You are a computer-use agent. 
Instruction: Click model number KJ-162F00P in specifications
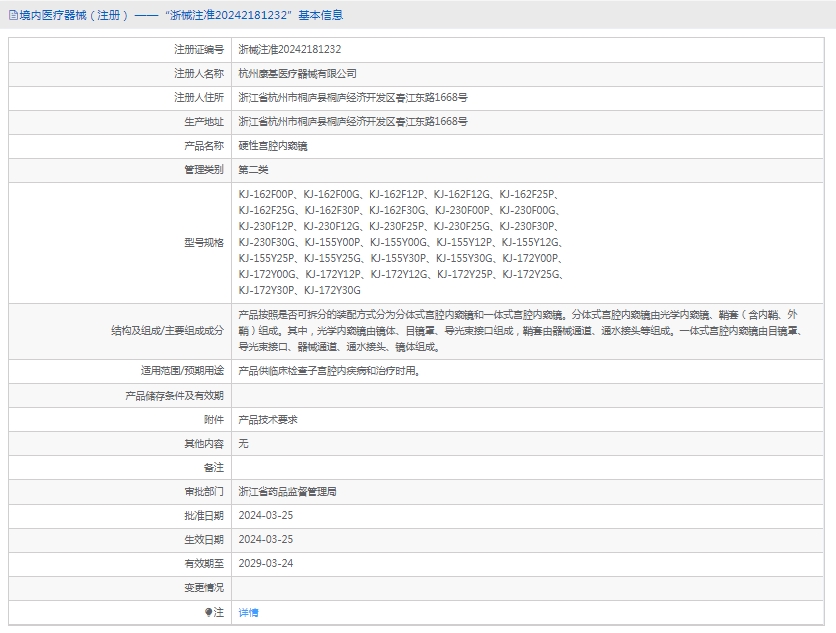tap(267, 194)
